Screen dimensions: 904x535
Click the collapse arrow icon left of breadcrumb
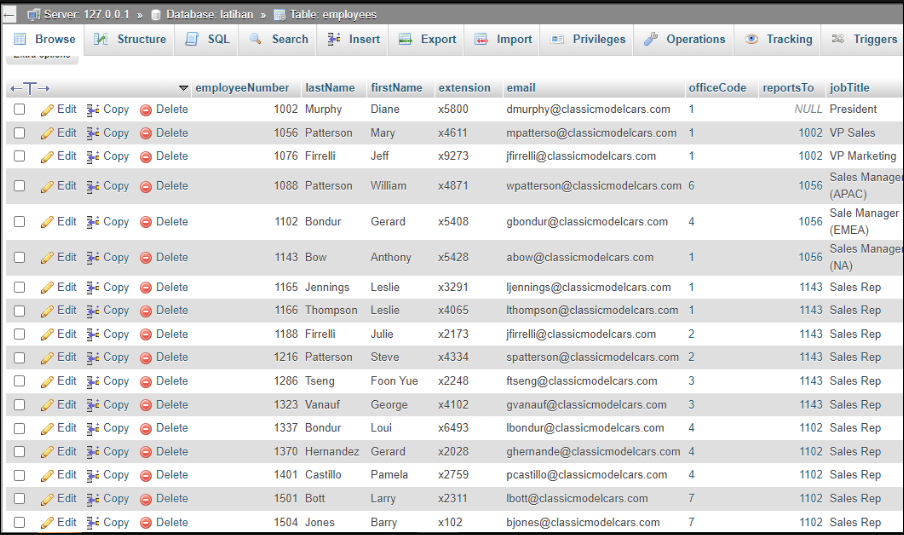[9, 16]
